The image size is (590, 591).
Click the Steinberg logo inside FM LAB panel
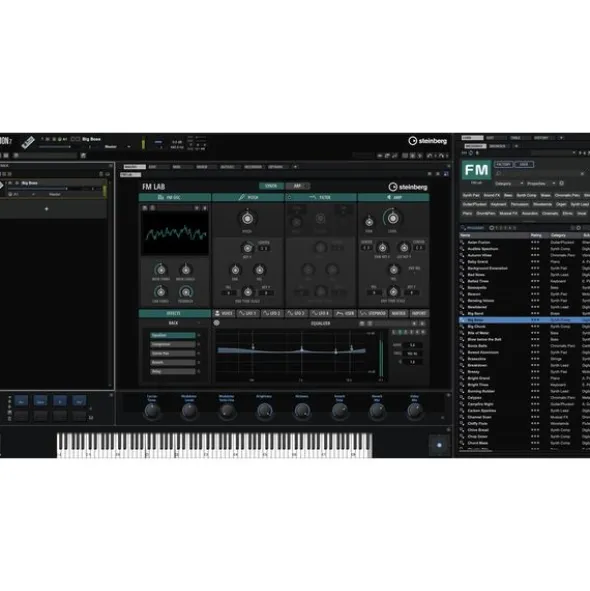[408, 187]
